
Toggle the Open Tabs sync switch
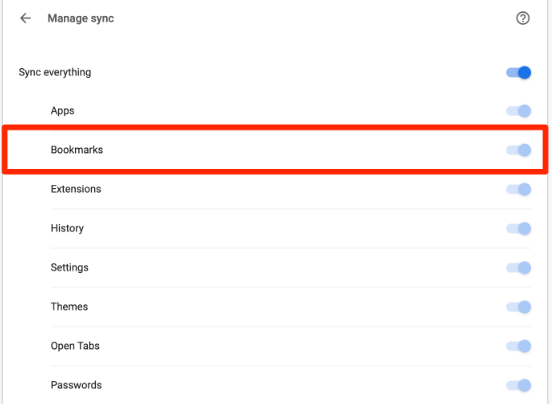[x=519, y=346]
